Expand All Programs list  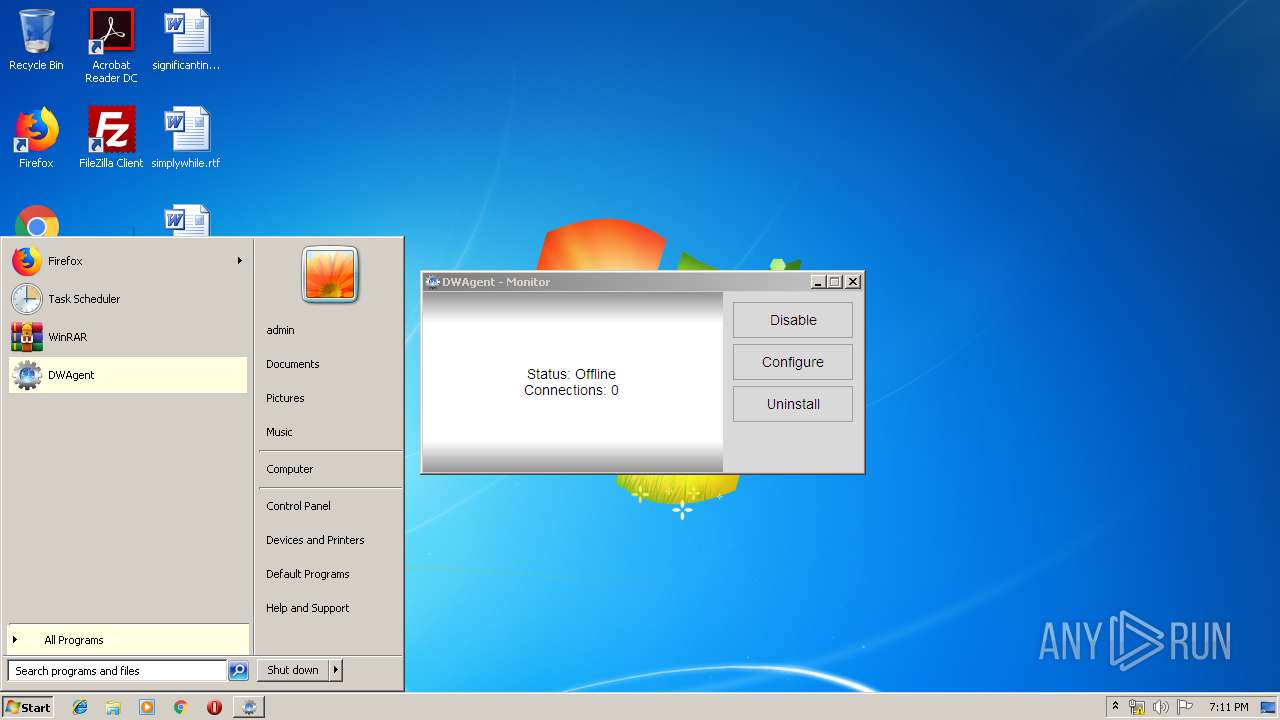click(128, 640)
